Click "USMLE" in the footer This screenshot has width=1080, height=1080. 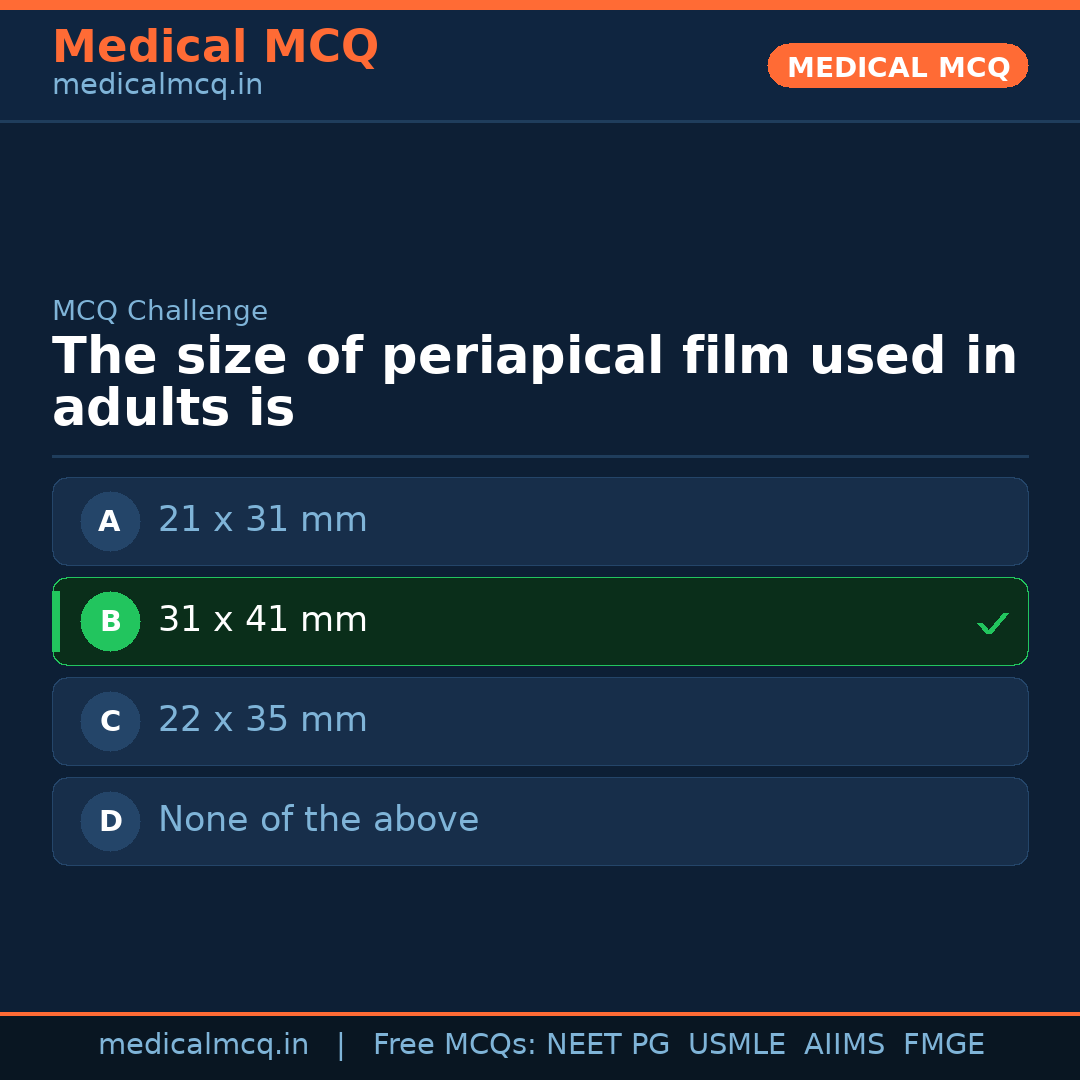[x=736, y=1045]
